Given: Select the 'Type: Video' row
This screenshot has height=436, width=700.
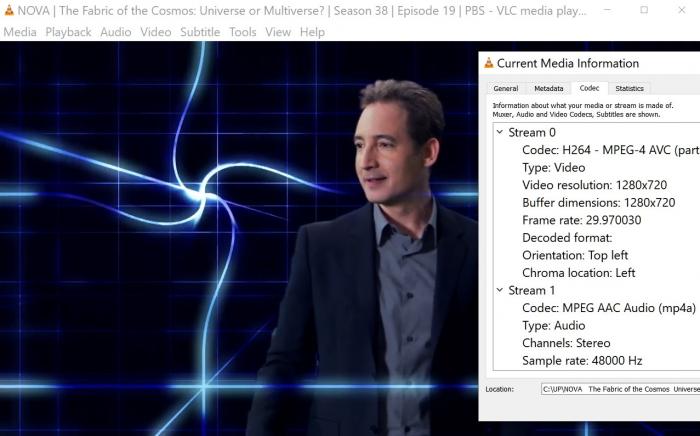Looking at the screenshot, I should tap(554, 168).
